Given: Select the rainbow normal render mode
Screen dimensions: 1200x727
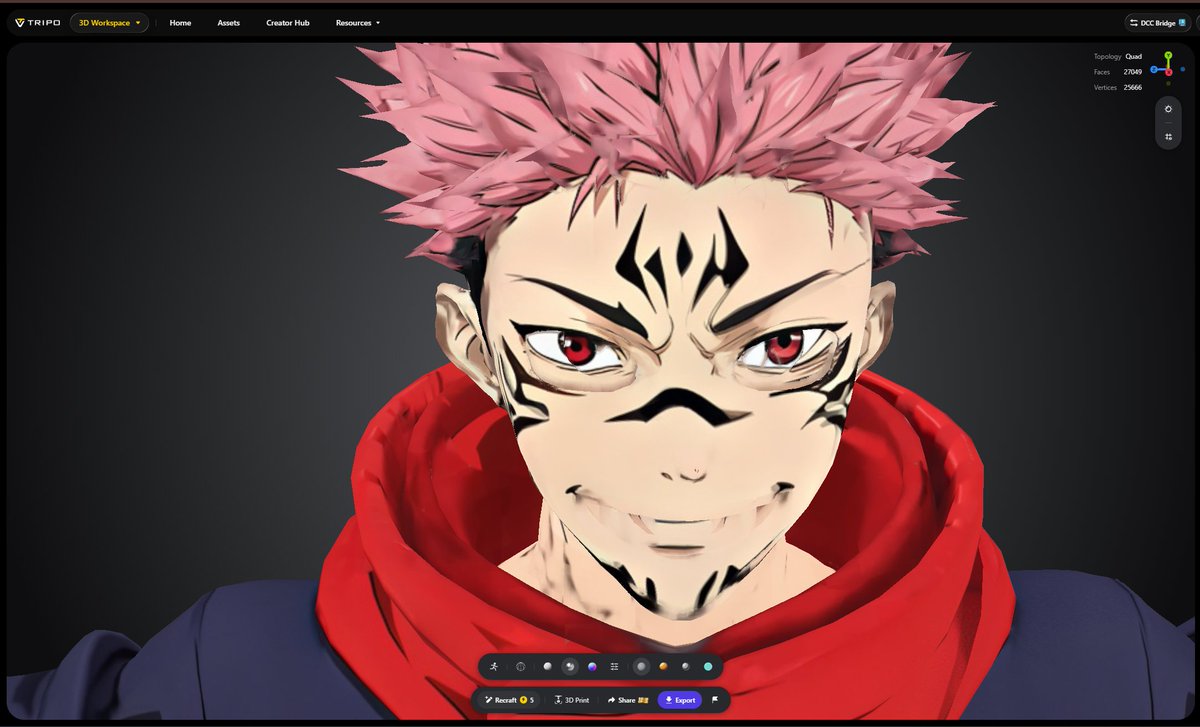Looking at the screenshot, I should click(592, 666).
